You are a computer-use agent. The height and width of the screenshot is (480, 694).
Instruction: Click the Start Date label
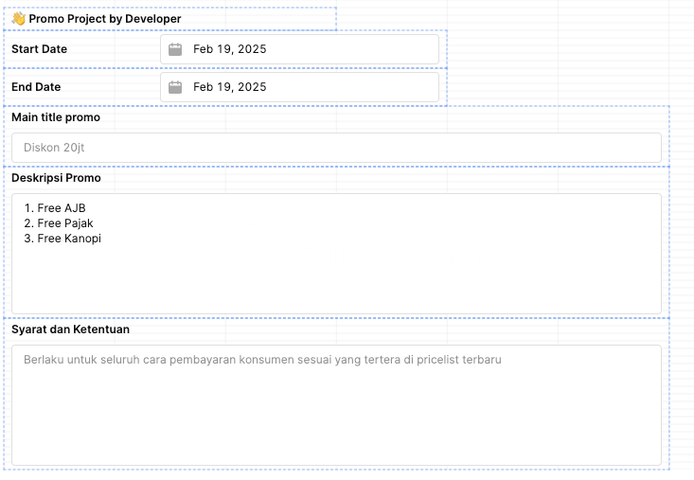click(x=39, y=49)
